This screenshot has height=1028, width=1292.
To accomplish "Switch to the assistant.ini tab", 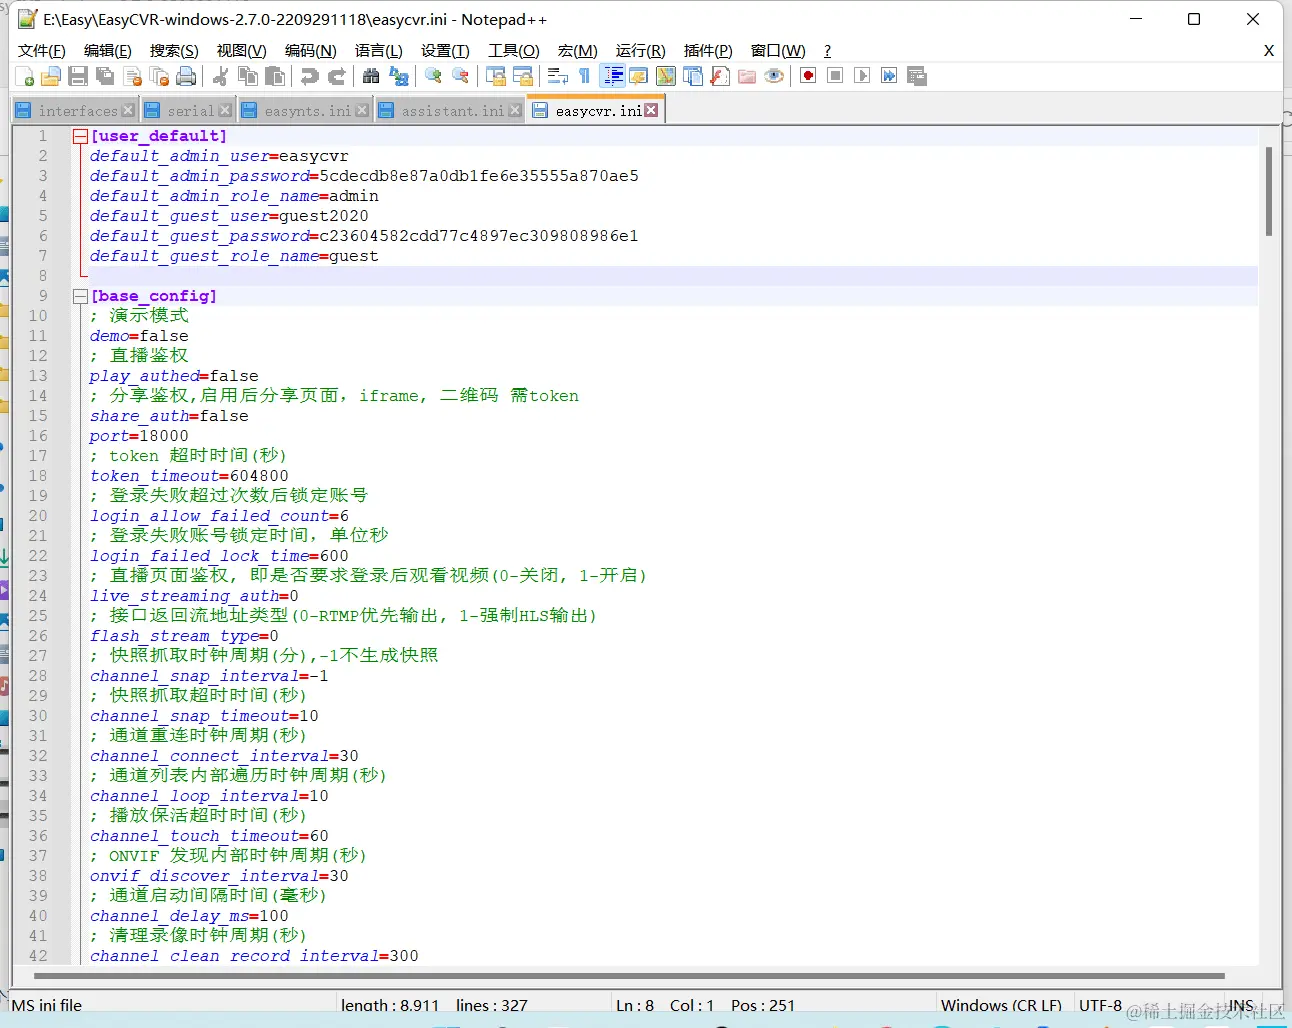I will 452,111.
